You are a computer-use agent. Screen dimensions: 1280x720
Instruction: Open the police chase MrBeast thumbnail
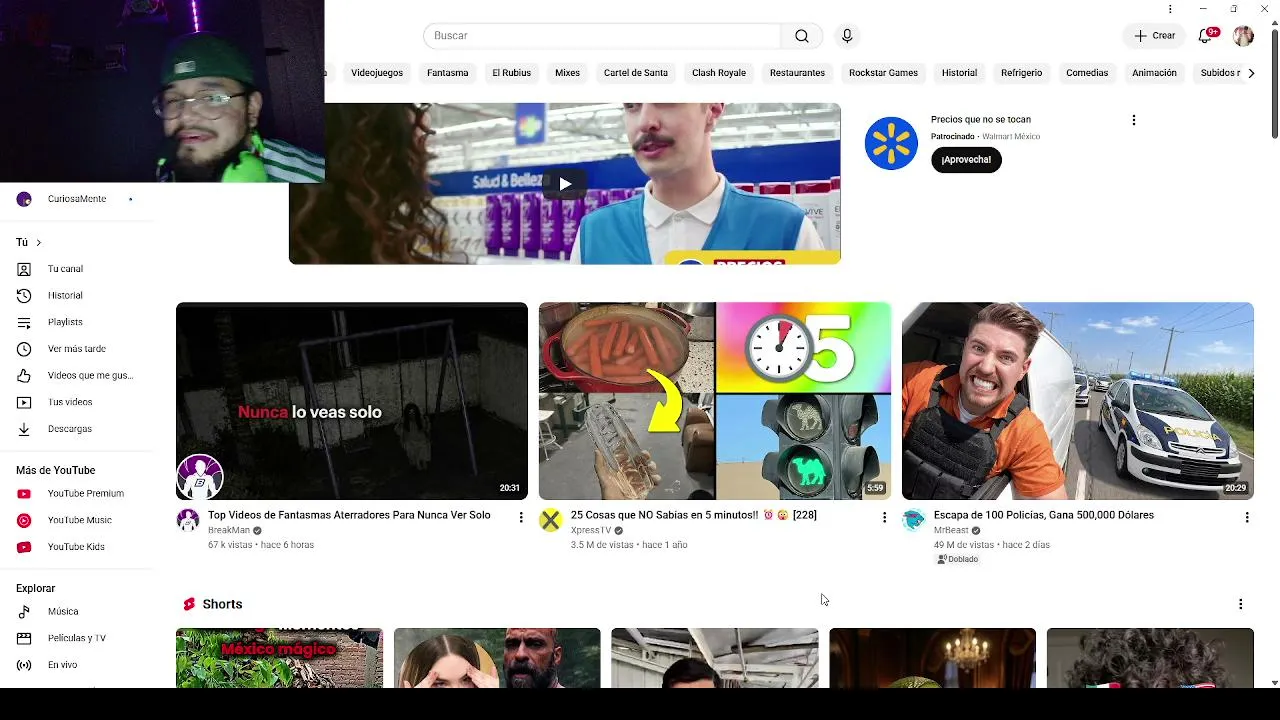click(x=1078, y=401)
